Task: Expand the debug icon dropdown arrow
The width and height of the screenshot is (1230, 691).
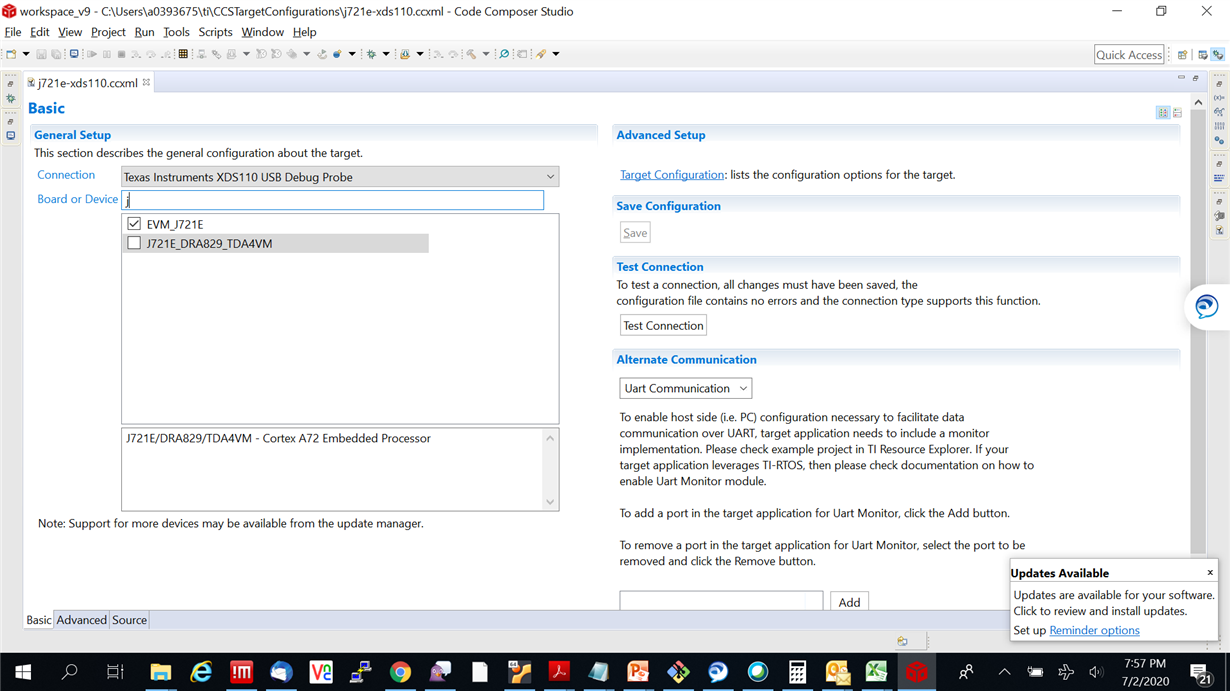Action: coord(386,54)
